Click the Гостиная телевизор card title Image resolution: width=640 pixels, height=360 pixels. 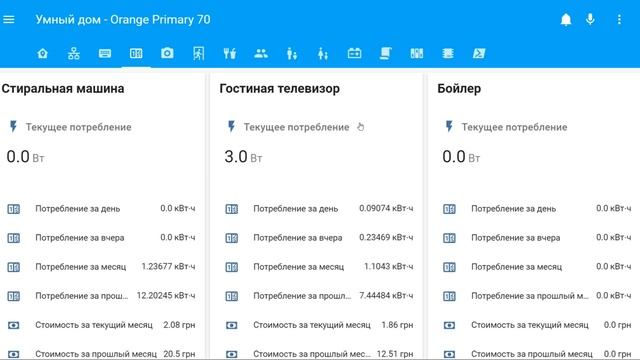279,89
